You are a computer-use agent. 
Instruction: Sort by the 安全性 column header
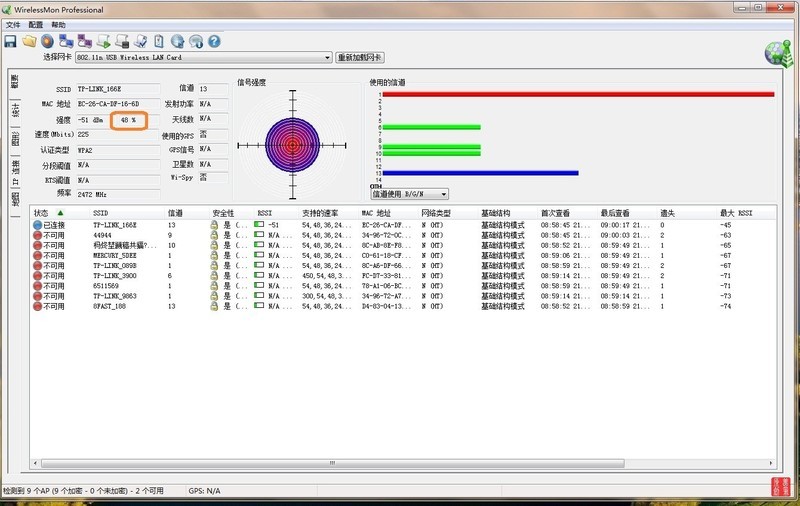click(x=232, y=213)
